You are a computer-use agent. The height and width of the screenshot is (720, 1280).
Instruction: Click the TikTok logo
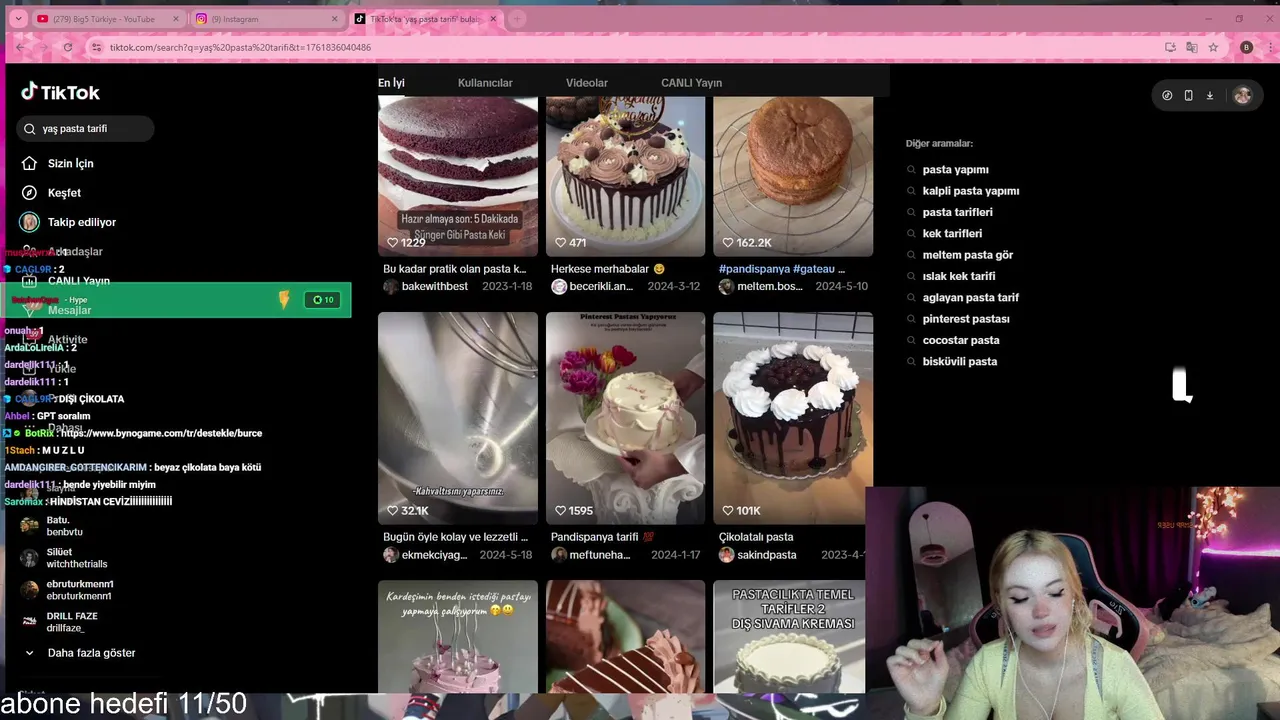pos(61,92)
